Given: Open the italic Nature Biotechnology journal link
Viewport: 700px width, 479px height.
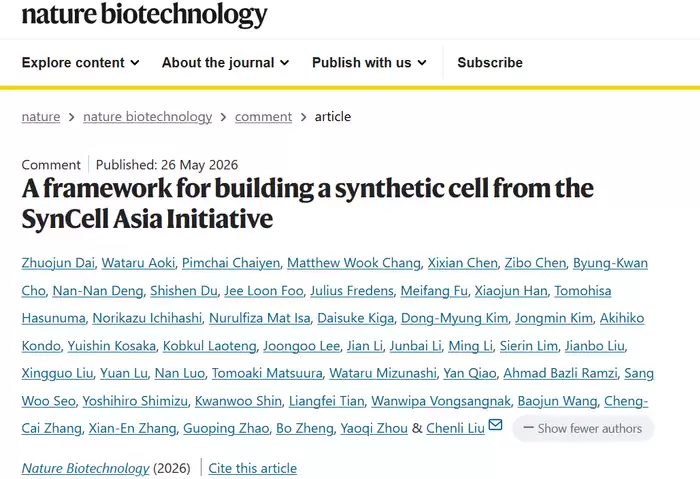Looking at the screenshot, I should pyautogui.click(x=85, y=468).
